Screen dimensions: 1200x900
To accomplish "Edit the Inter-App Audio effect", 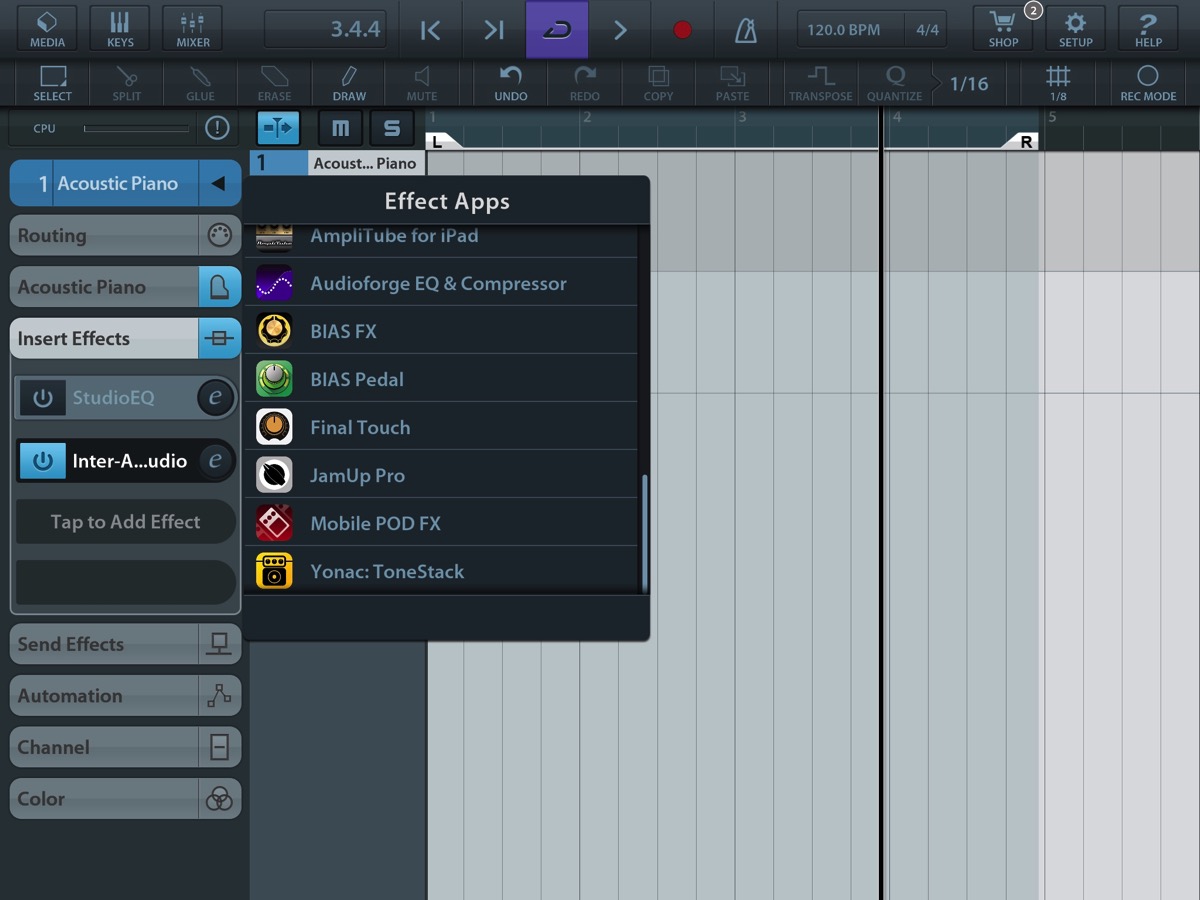I will pyautogui.click(x=214, y=461).
